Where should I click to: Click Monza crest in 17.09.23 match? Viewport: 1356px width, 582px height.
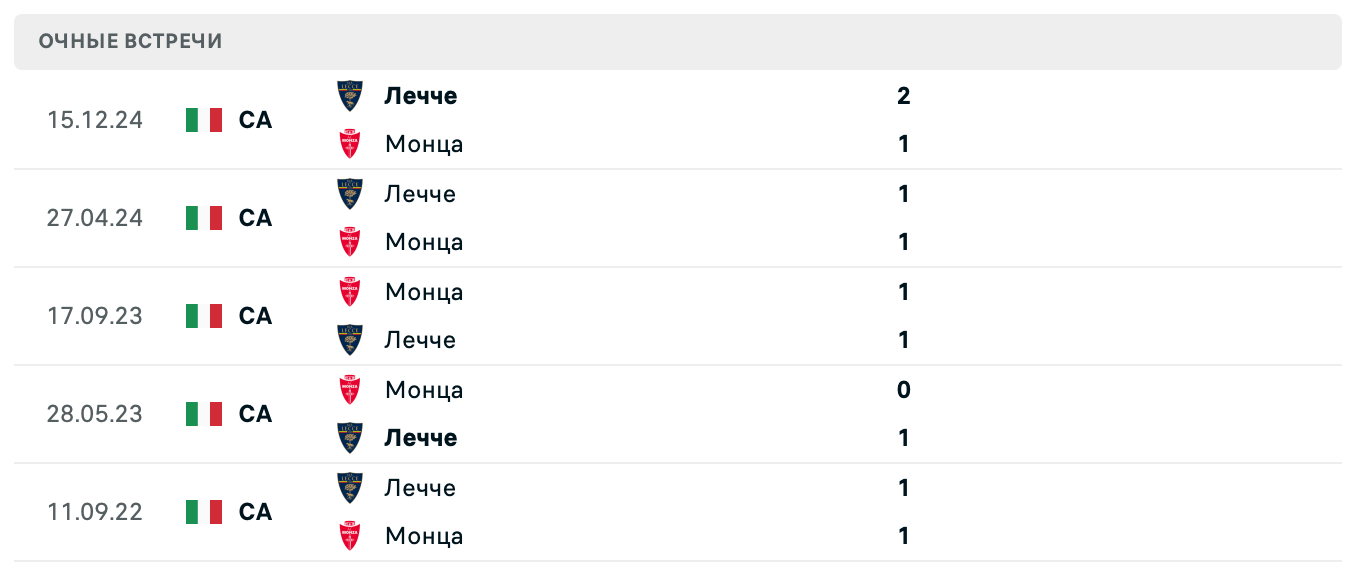click(350, 292)
